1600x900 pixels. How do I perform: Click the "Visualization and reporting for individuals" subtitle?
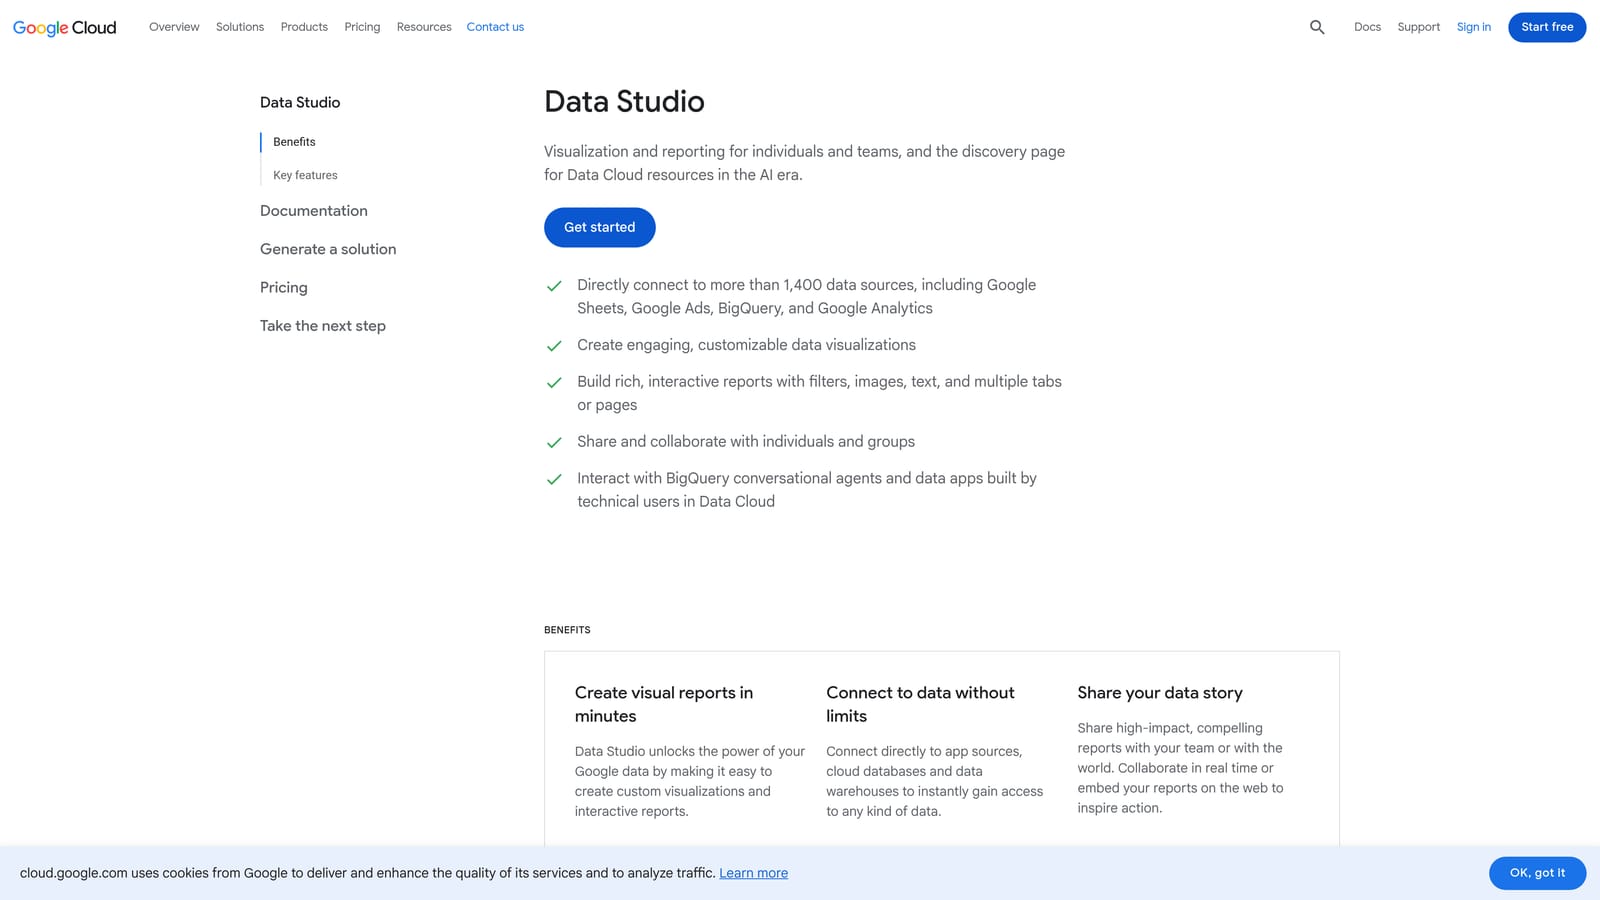(804, 163)
